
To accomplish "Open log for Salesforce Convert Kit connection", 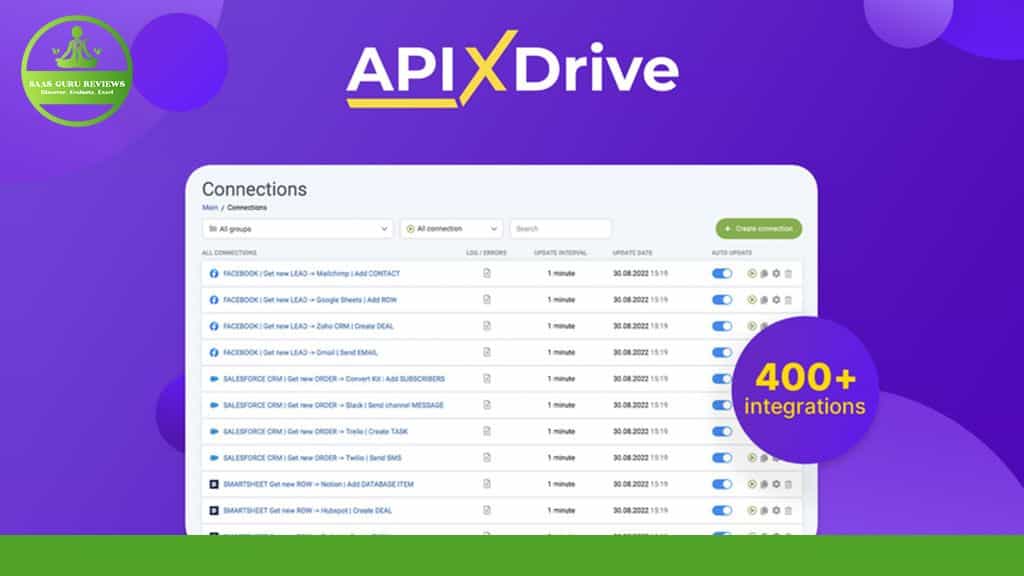I will click(x=487, y=378).
